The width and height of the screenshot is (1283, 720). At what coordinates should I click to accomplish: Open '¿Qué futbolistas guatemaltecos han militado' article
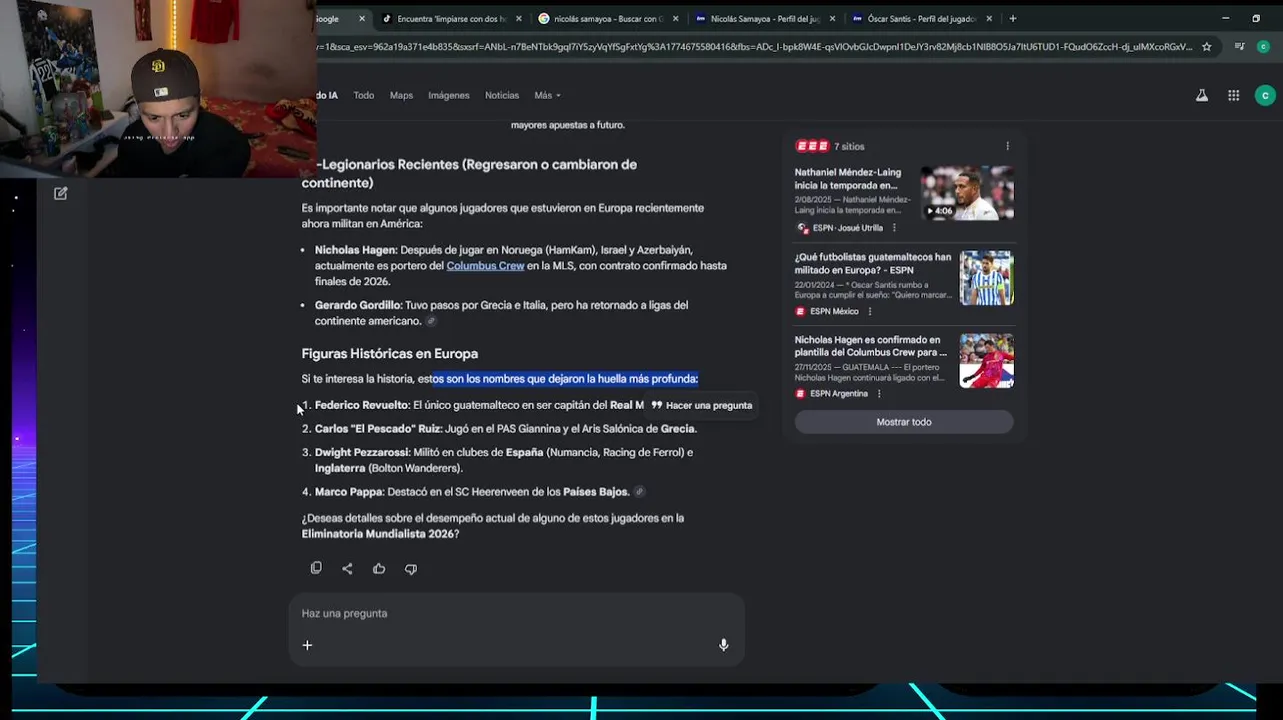[873, 263]
